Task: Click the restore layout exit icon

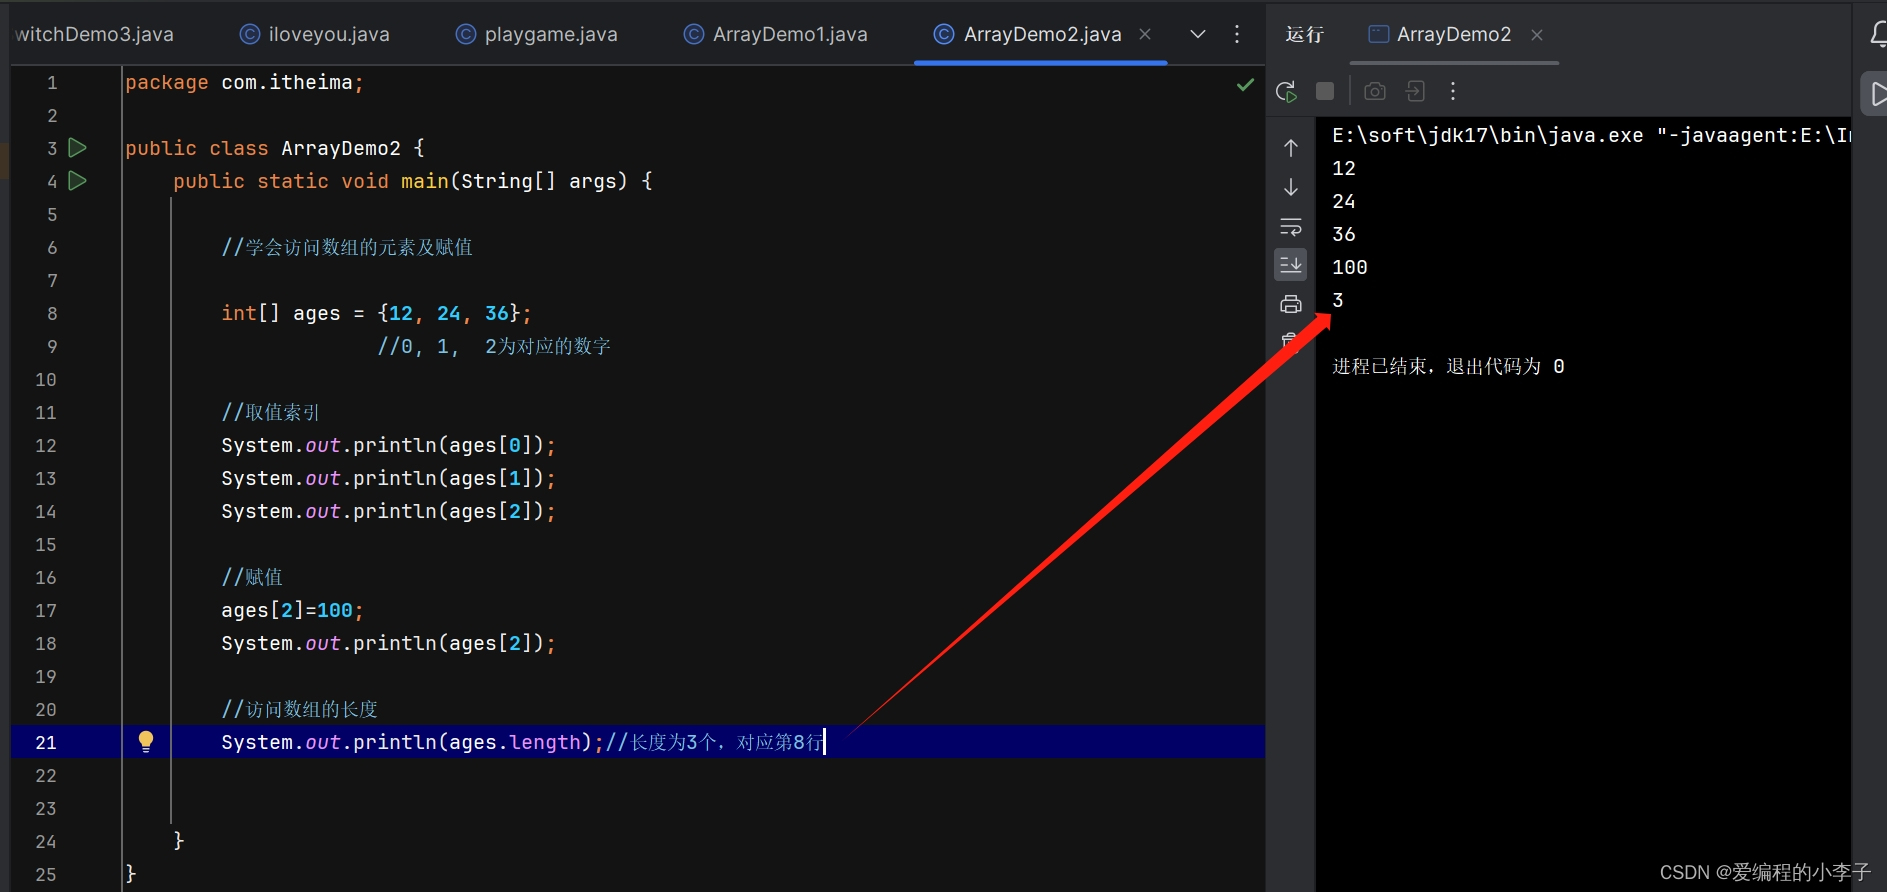Action: point(1415,91)
